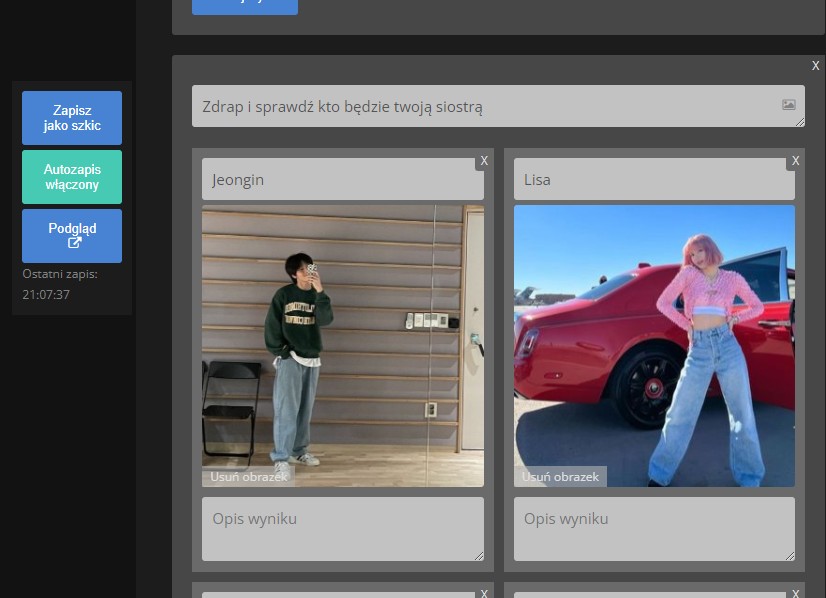Click the X on the bottom-left partially visible card
Viewport: 826px width, 598px height.
(x=484, y=592)
